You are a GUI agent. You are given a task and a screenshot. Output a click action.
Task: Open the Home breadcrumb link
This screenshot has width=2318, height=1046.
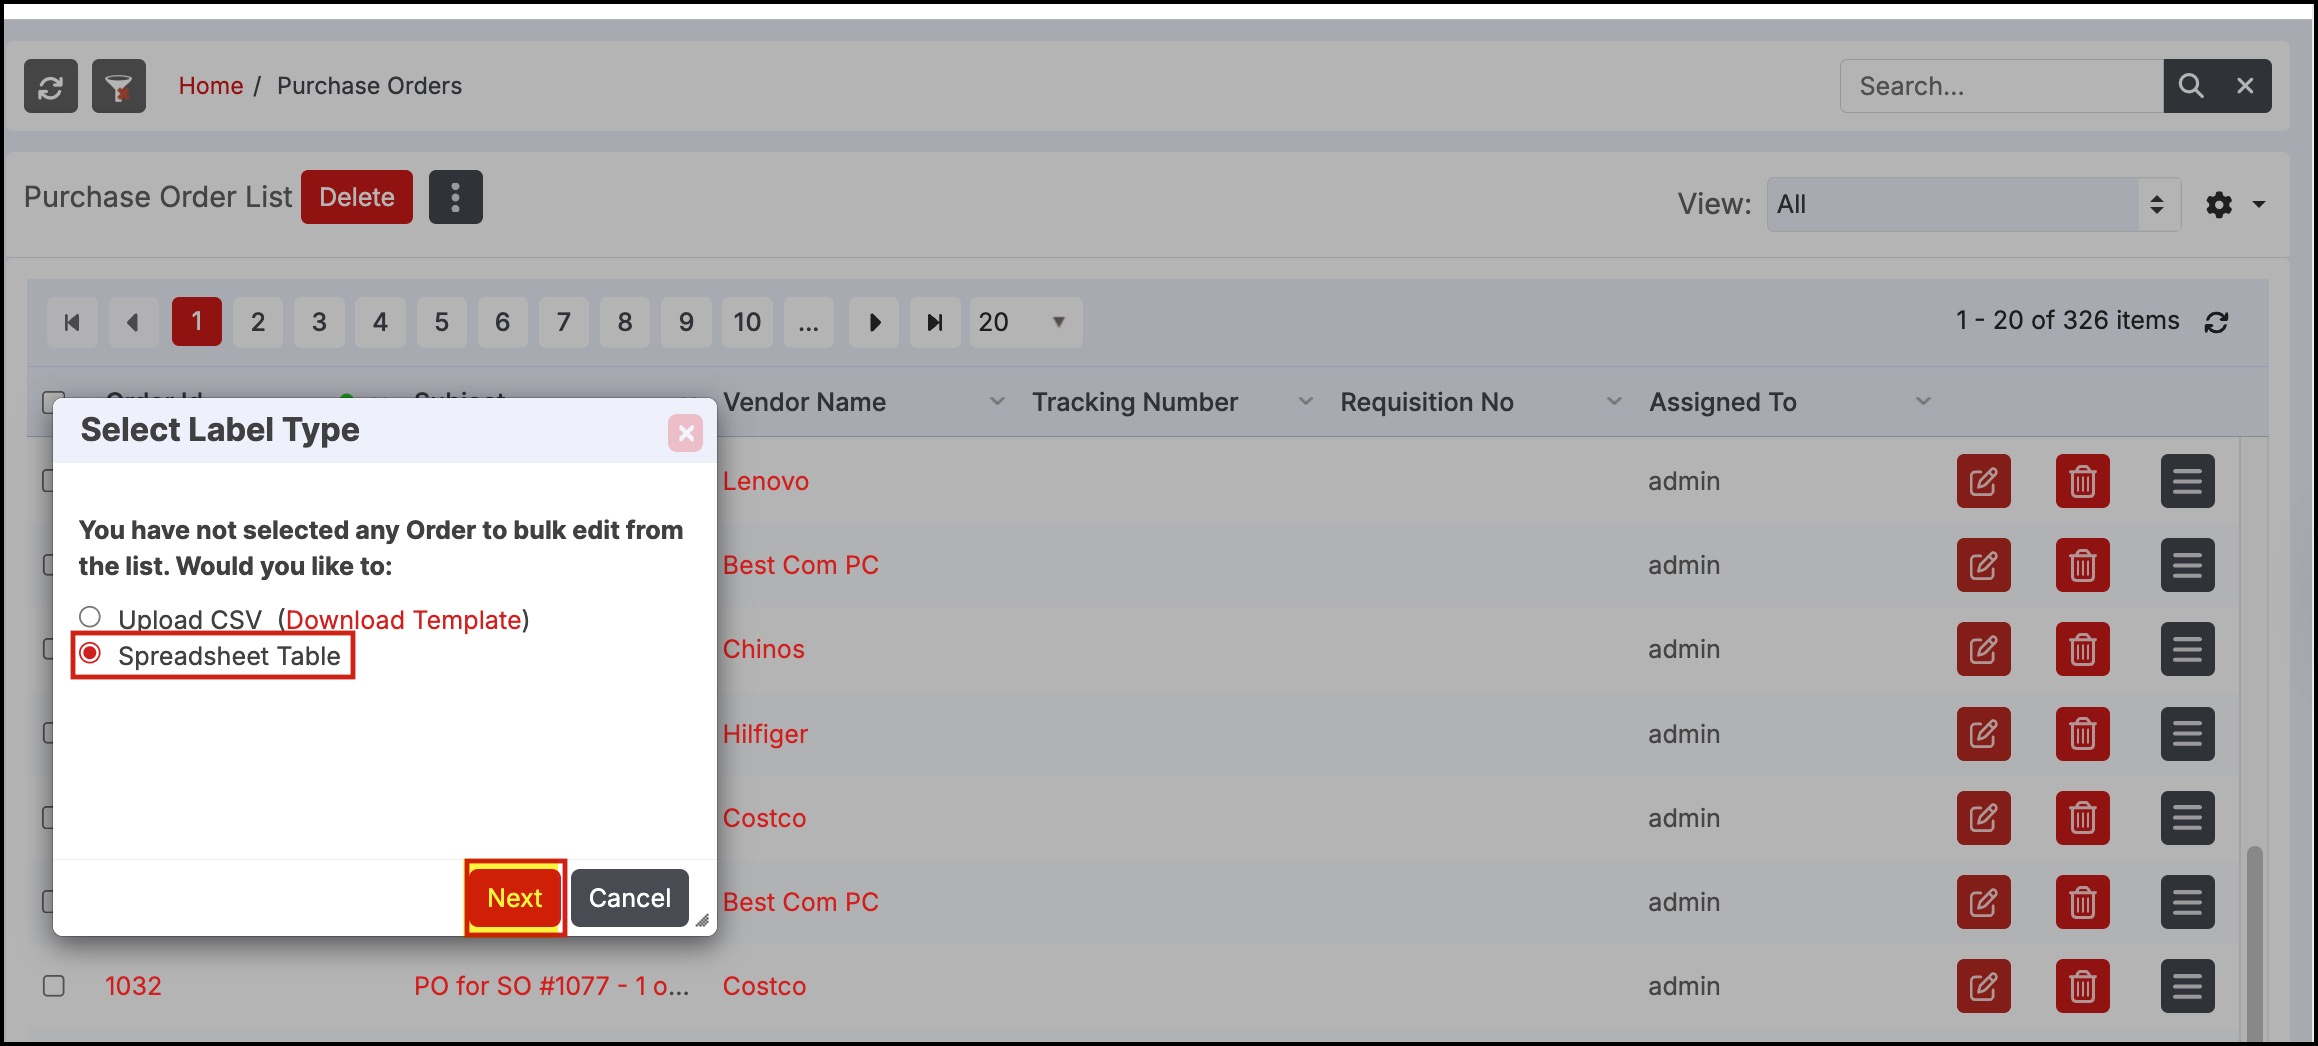pos(211,86)
